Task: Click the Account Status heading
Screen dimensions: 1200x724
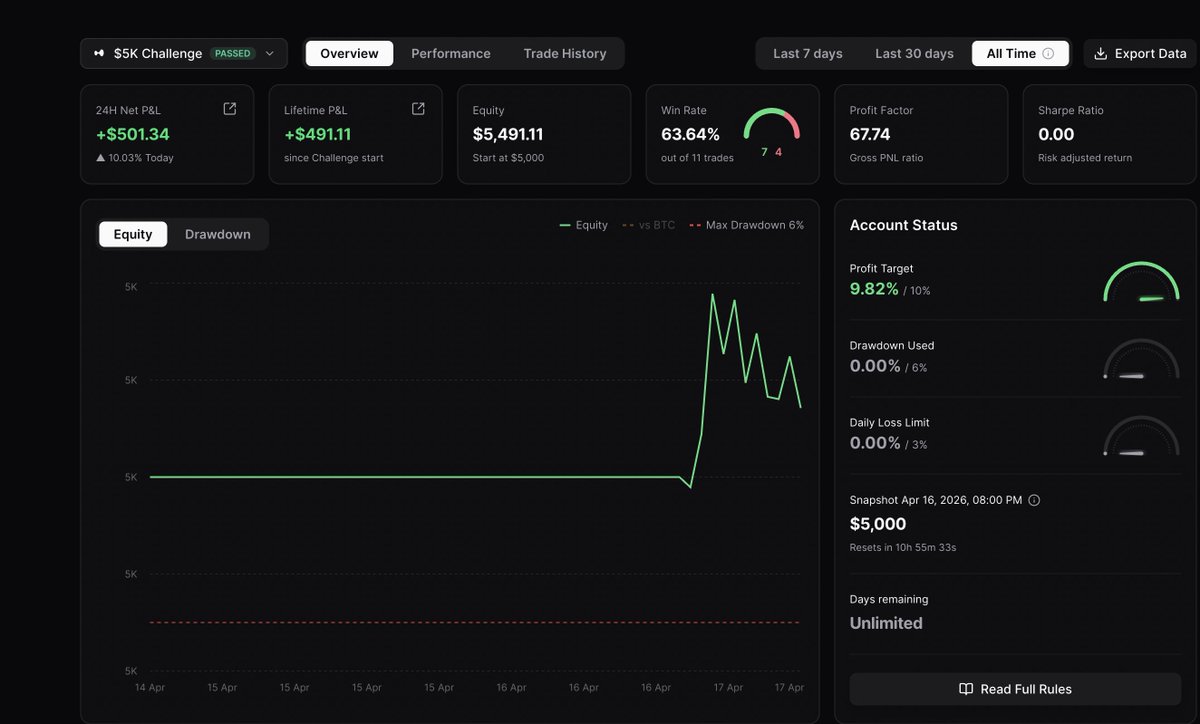Action: (x=904, y=225)
